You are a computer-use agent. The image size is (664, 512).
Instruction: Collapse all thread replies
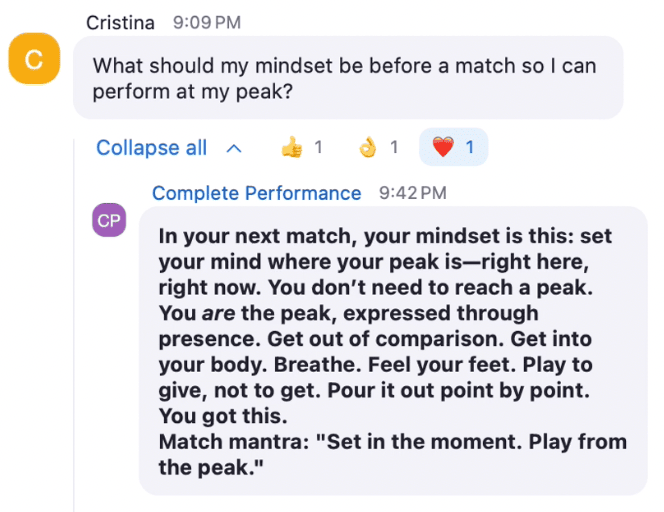click(152, 148)
